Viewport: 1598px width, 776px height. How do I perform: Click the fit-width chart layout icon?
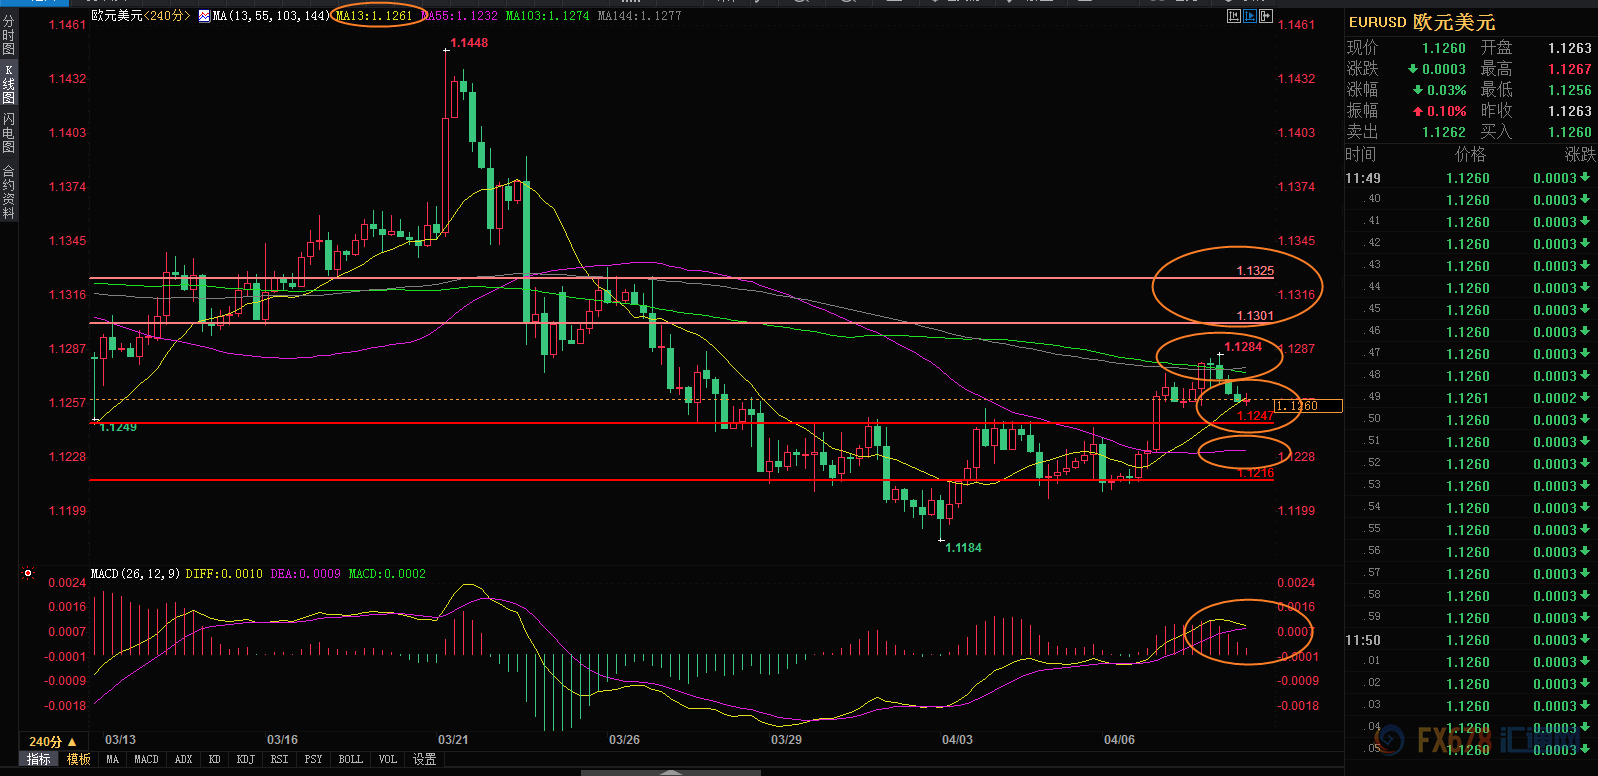pos(1234,16)
